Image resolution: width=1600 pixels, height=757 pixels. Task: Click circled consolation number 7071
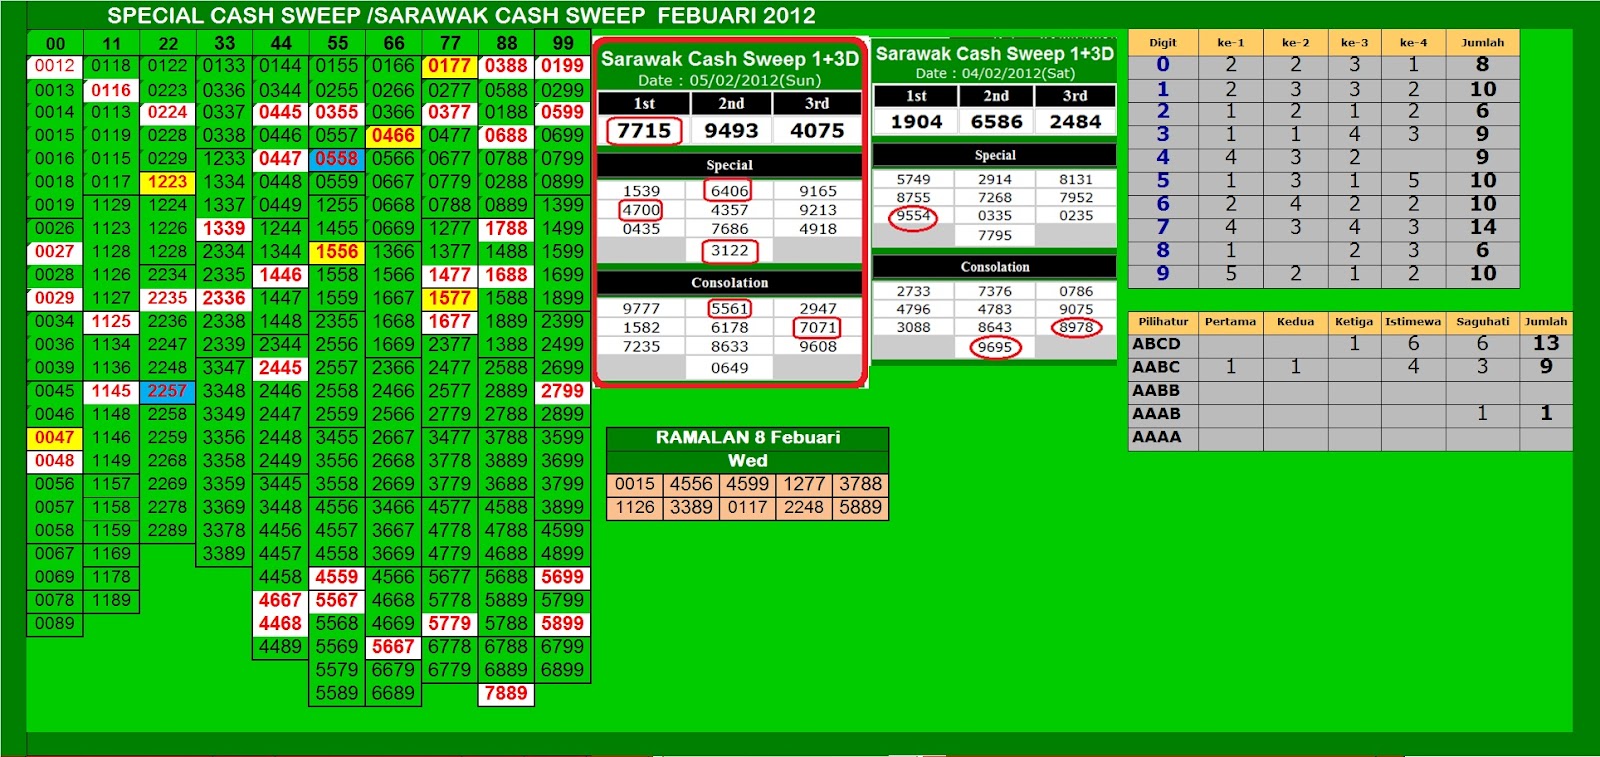[818, 327]
